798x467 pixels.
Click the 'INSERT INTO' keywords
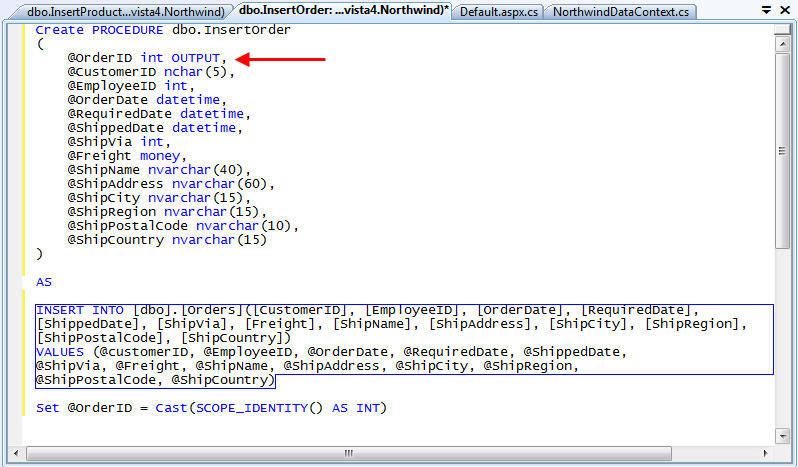80,310
